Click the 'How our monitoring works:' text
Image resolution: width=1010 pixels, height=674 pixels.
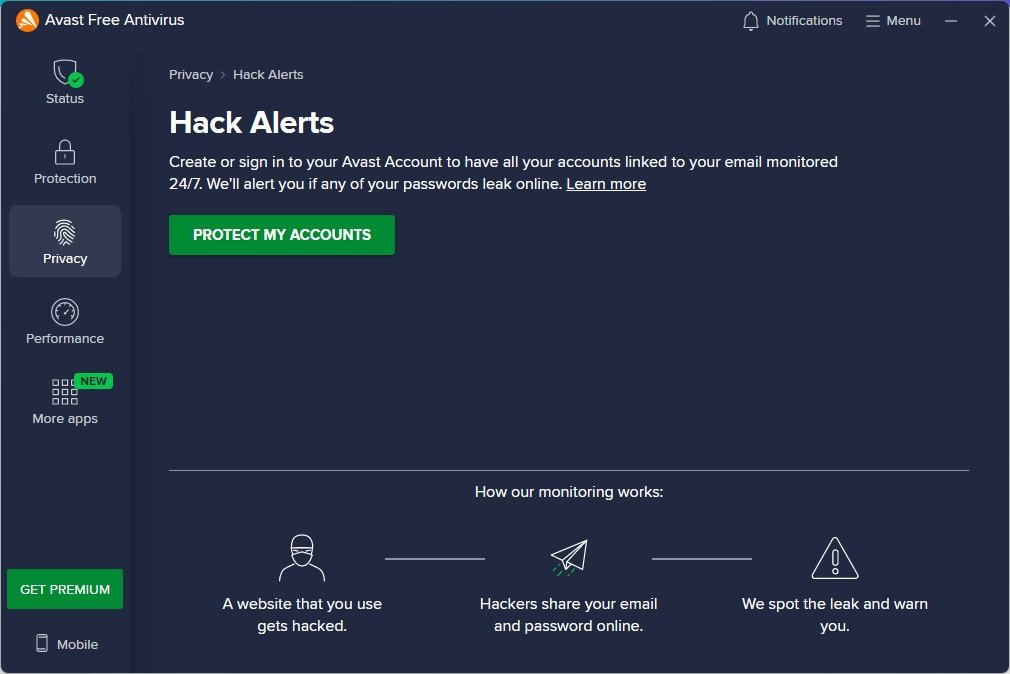point(569,492)
